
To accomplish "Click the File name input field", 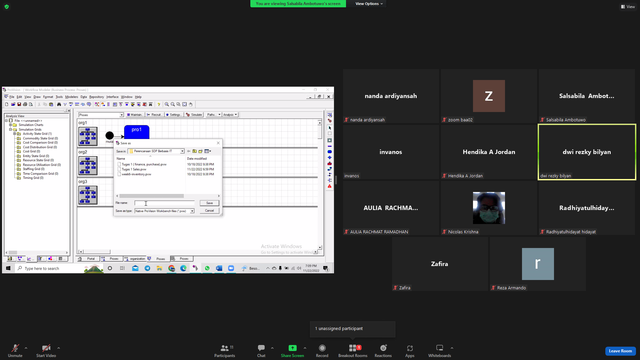I will 164,203.
